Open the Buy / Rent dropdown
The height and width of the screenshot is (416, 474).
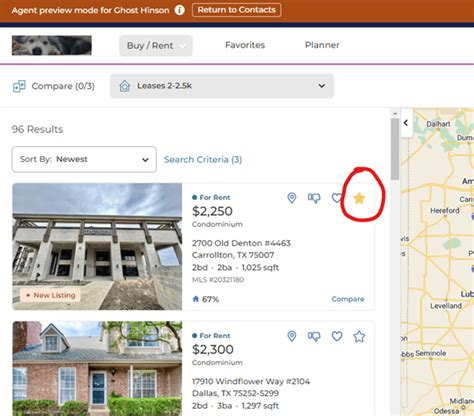[x=156, y=46]
